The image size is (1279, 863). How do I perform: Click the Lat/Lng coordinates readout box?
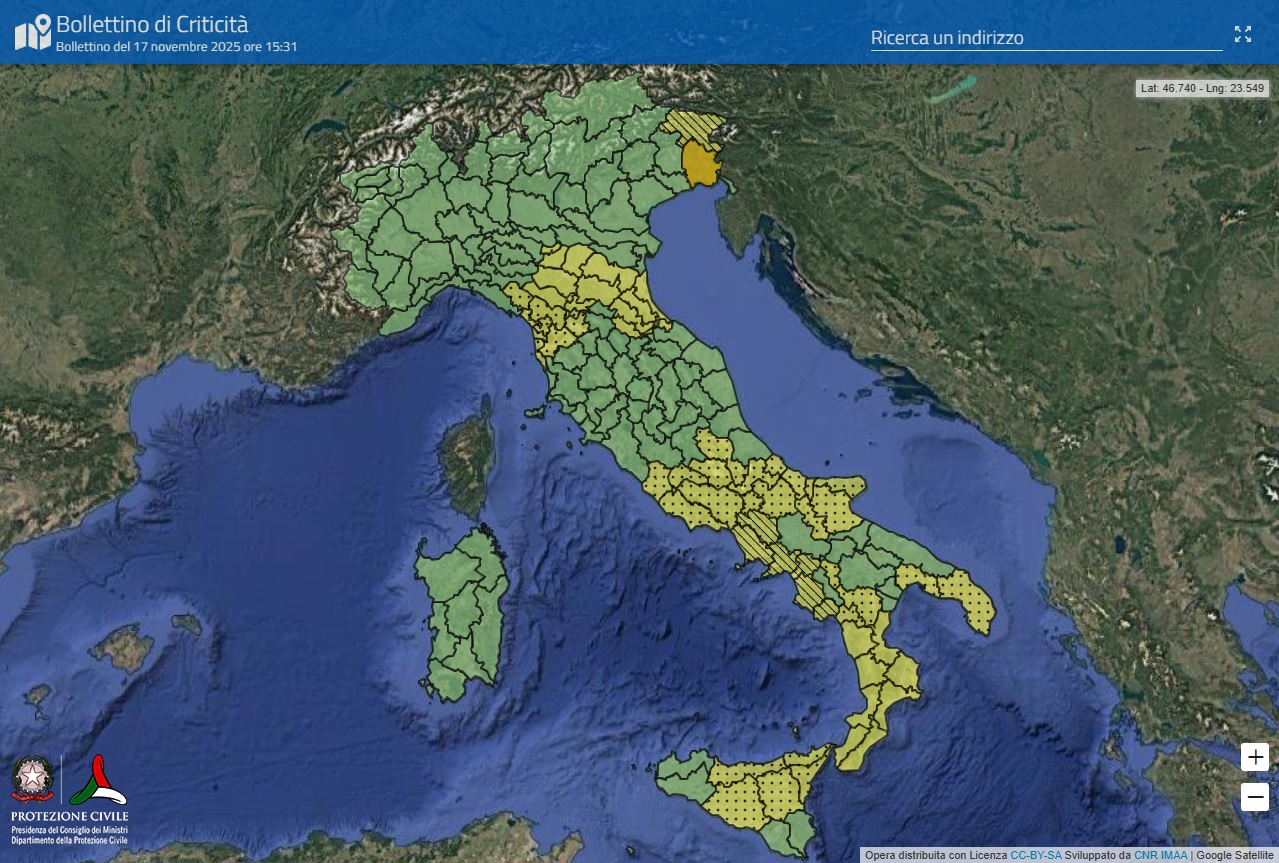(x=1204, y=88)
